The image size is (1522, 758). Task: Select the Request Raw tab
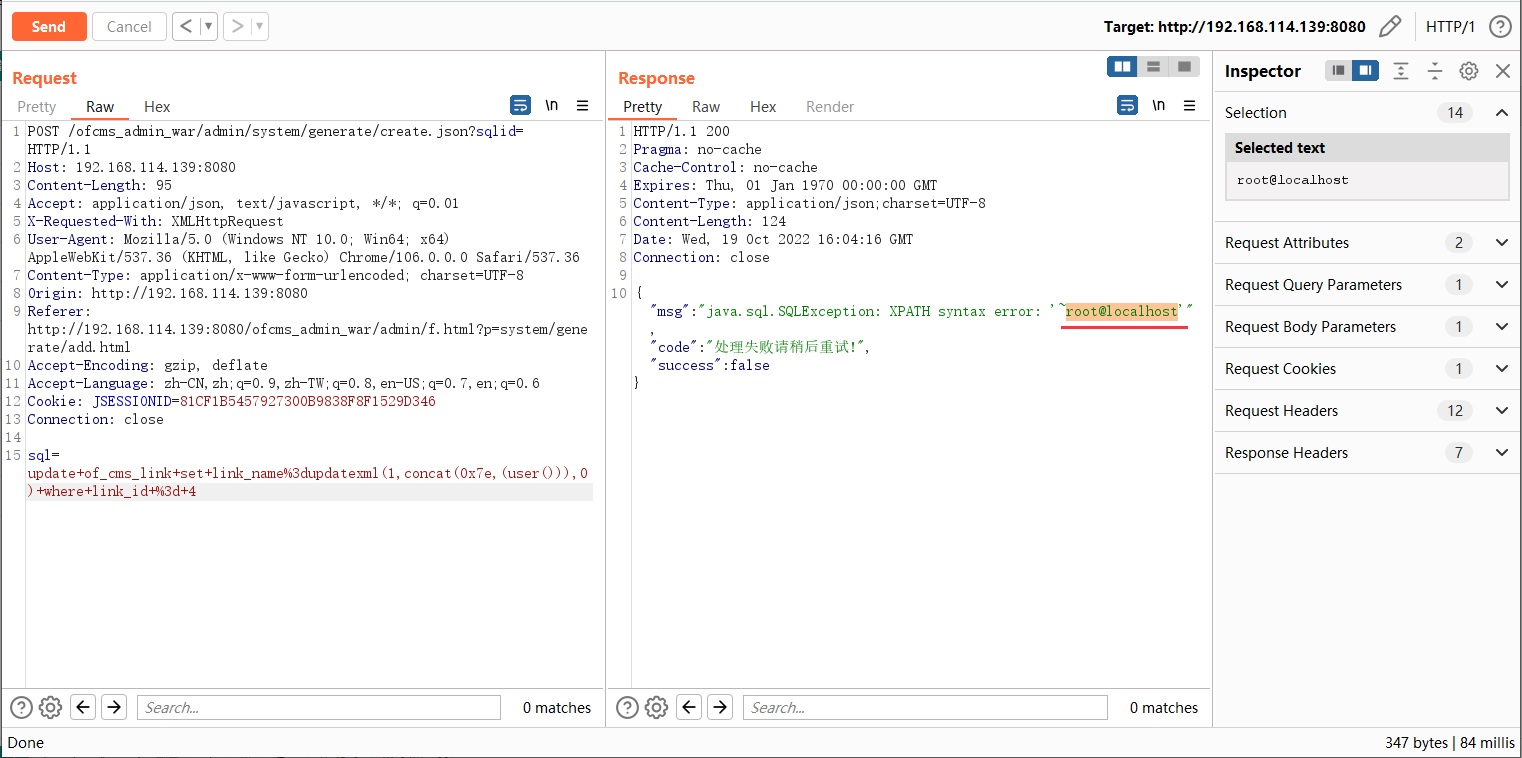coord(100,107)
